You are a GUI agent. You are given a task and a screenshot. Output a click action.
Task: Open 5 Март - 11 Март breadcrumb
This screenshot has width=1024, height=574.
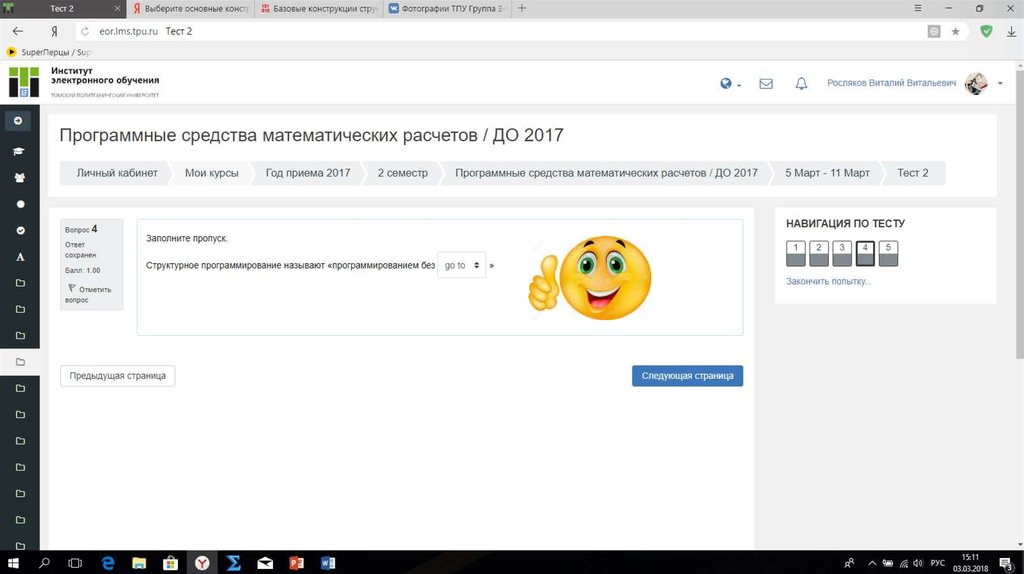(x=827, y=173)
